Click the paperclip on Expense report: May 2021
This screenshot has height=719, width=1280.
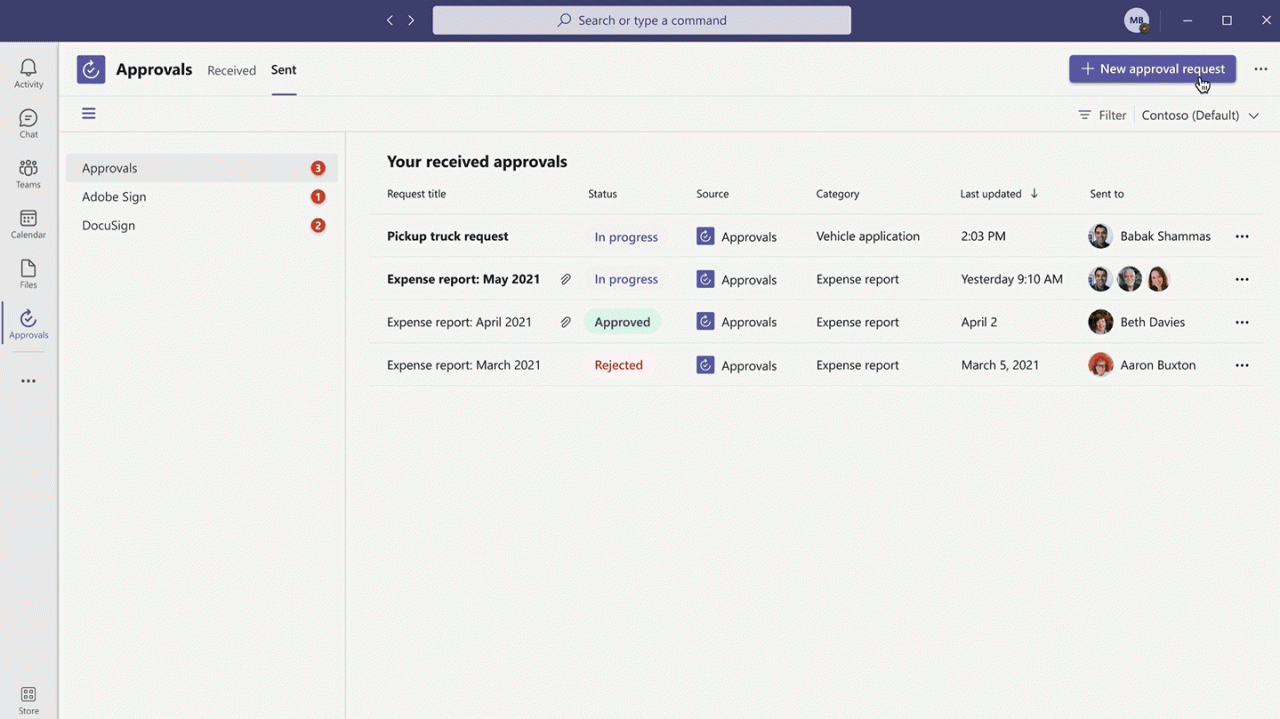point(566,280)
